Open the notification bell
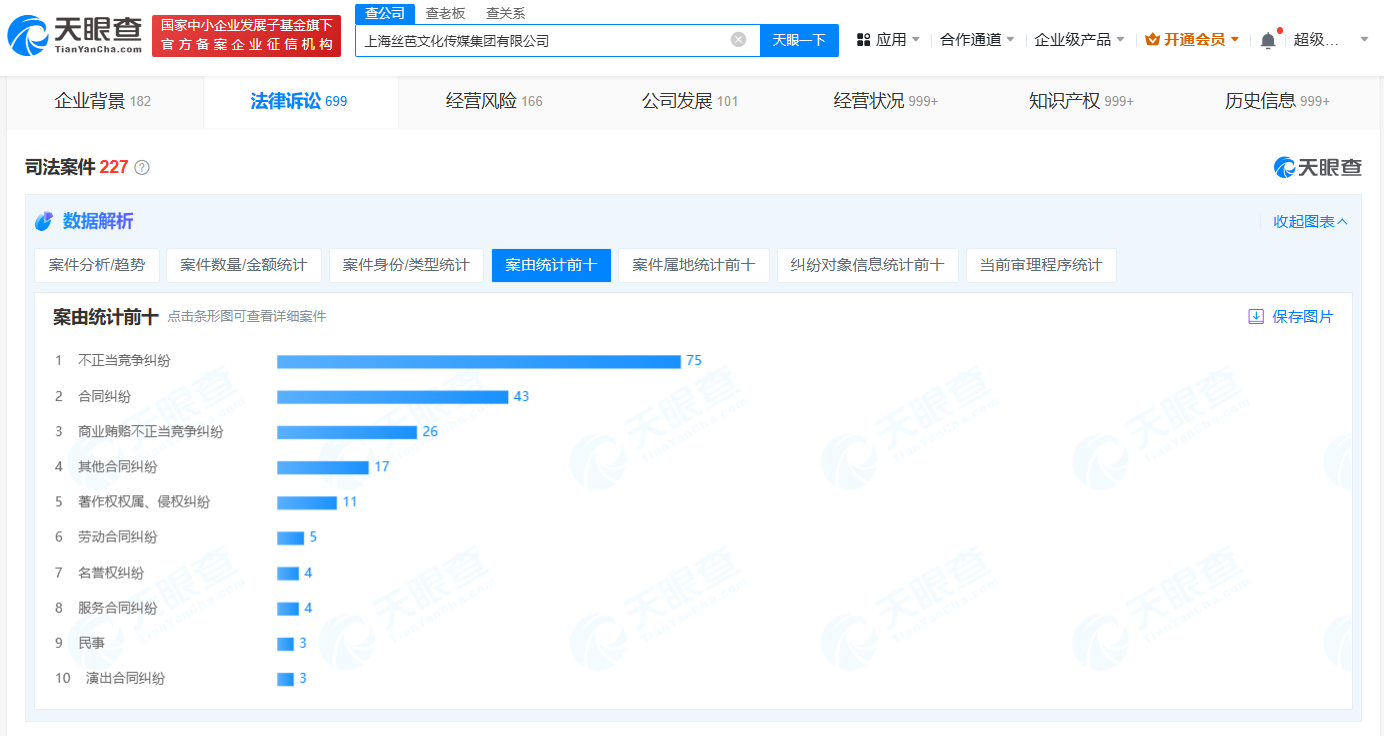Screen dimensions: 1384x736 (1268, 40)
